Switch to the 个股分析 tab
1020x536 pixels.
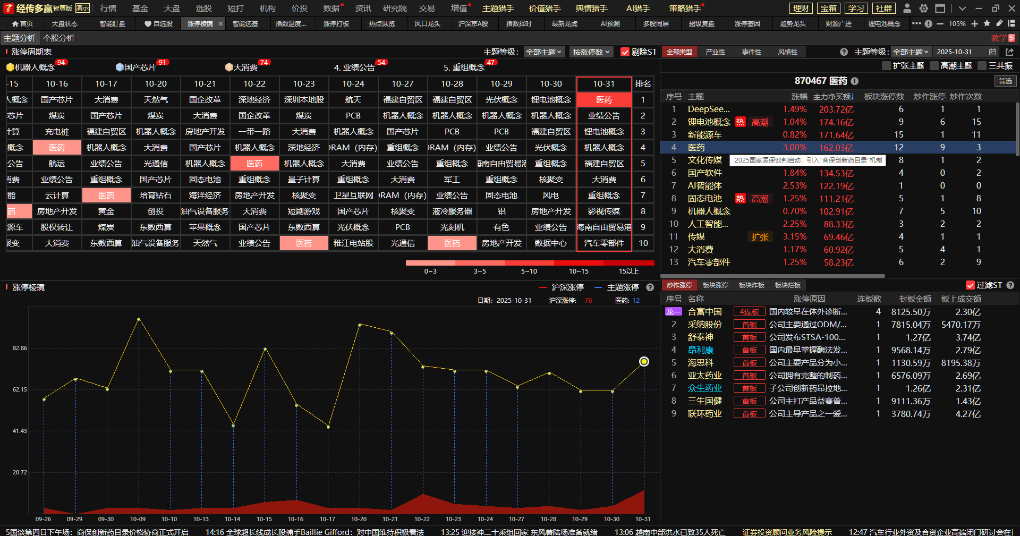[x=58, y=38]
